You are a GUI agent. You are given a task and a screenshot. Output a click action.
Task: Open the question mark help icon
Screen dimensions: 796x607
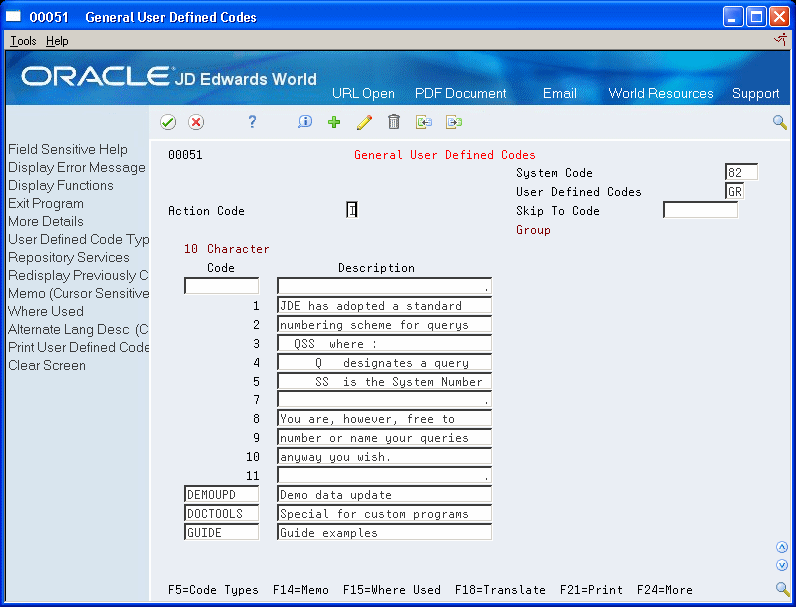[252, 122]
